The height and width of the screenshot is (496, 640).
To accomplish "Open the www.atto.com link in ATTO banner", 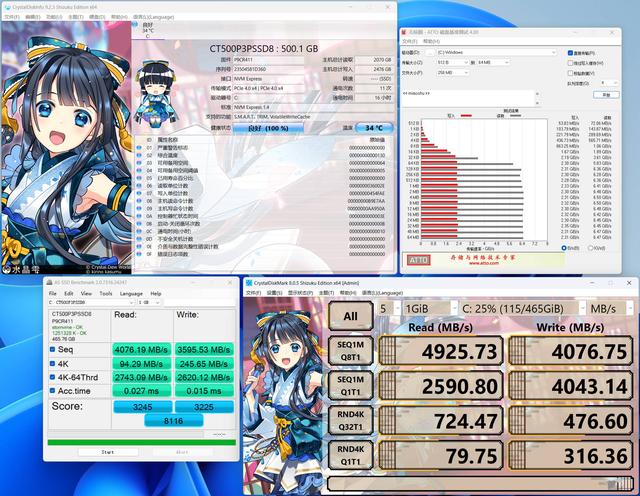I will click(484, 263).
